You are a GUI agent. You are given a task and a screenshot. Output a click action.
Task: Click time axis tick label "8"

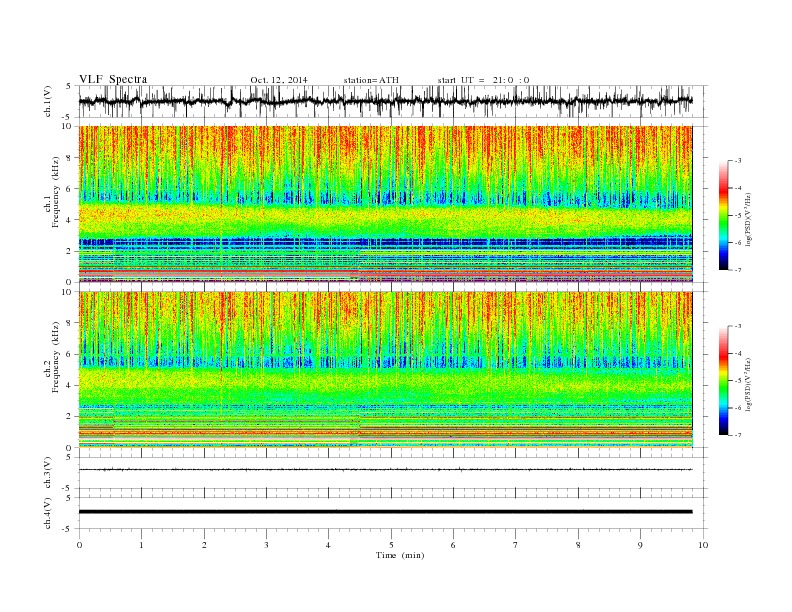click(x=578, y=545)
